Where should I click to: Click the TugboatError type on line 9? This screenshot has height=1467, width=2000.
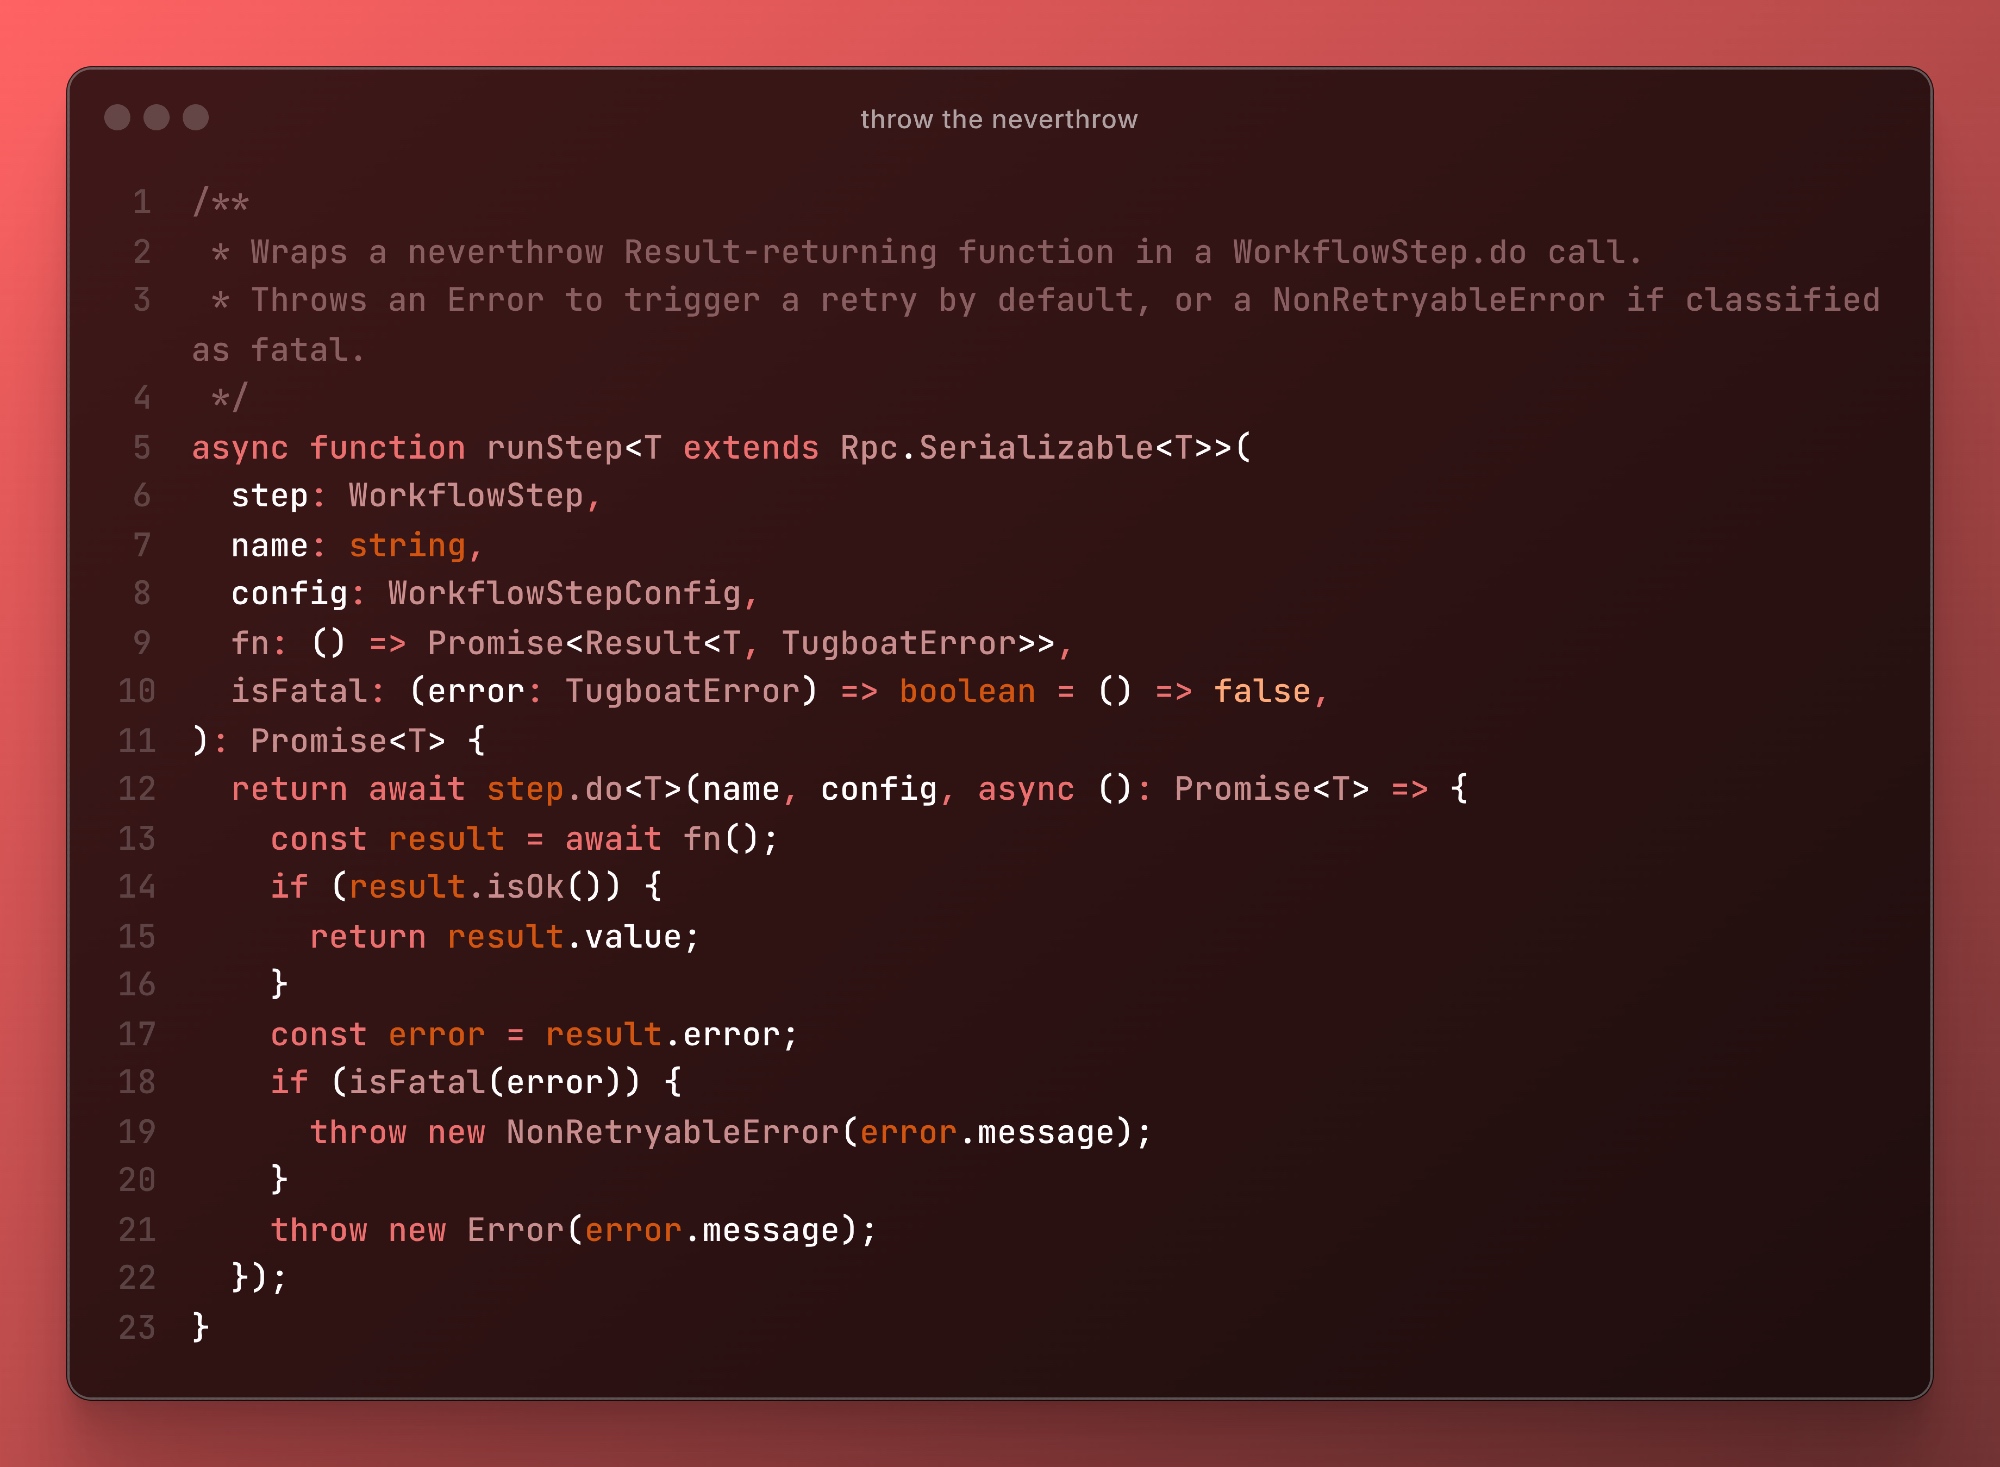coord(899,642)
